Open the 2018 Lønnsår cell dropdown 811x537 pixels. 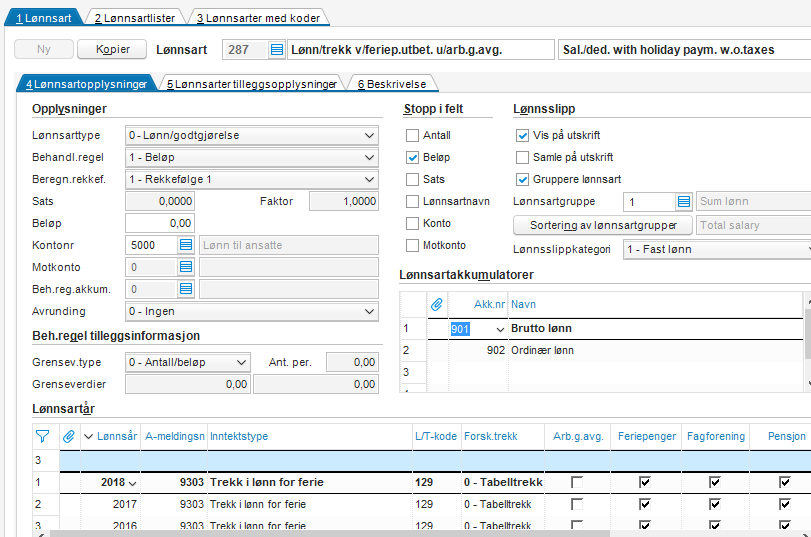(132, 483)
